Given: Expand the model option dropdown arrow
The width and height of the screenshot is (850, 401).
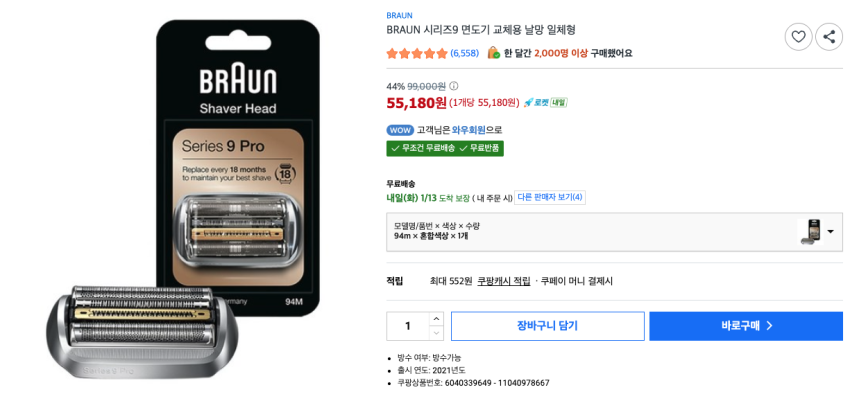Looking at the screenshot, I should click(830, 232).
